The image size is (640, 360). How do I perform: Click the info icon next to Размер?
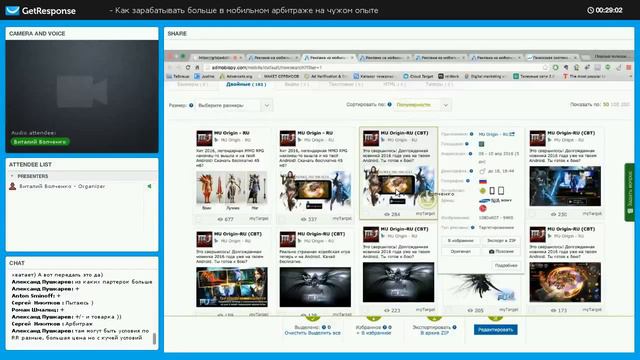[x=191, y=105]
